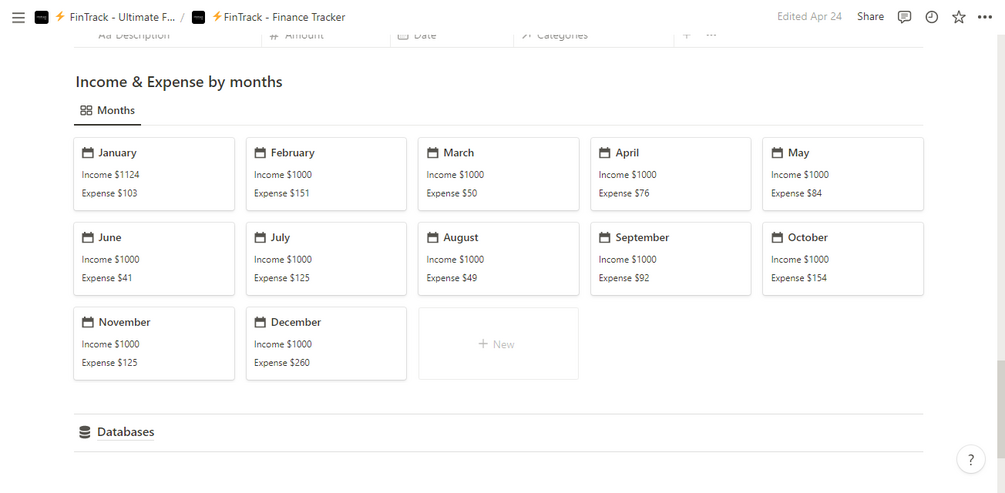The image size is (1005, 493).
Task: Open the page comments icon
Action: coord(904,17)
